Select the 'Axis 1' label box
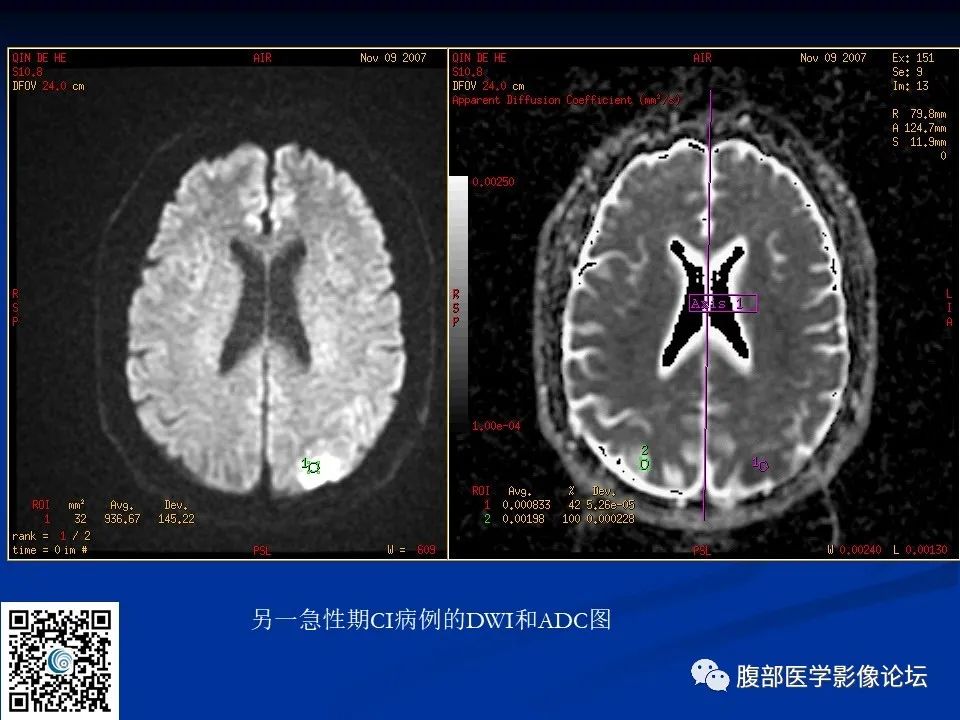This screenshot has width=960, height=720. coord(722,303)
